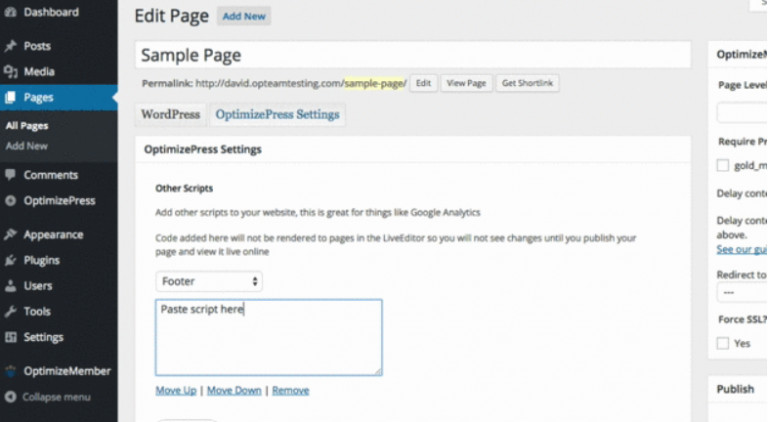Click the Move Up link

176,390
